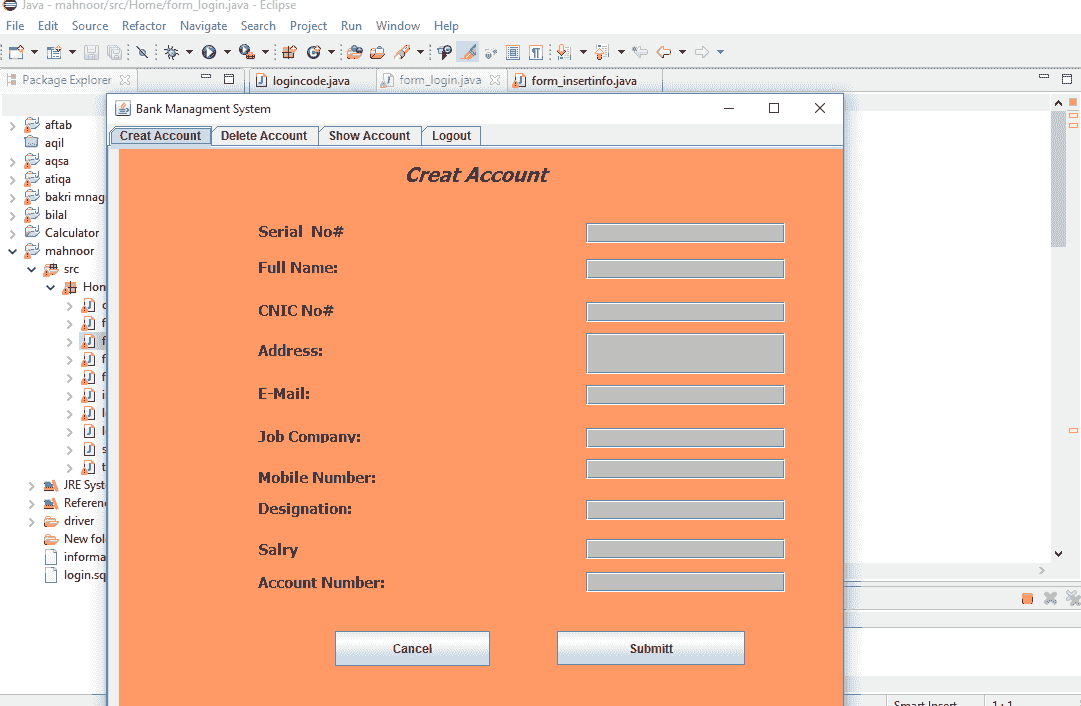Click the Skip All Breakpoints icon
Viewport: 1081px width, 706px height.
142,52
